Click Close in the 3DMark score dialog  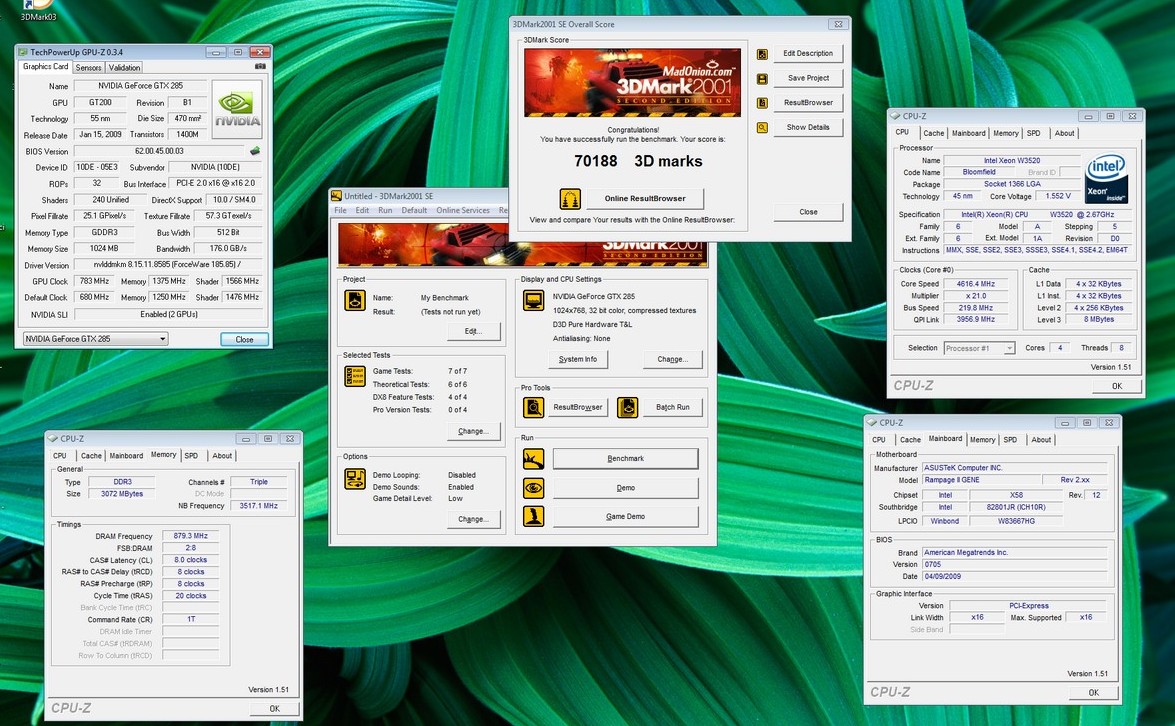808,212
